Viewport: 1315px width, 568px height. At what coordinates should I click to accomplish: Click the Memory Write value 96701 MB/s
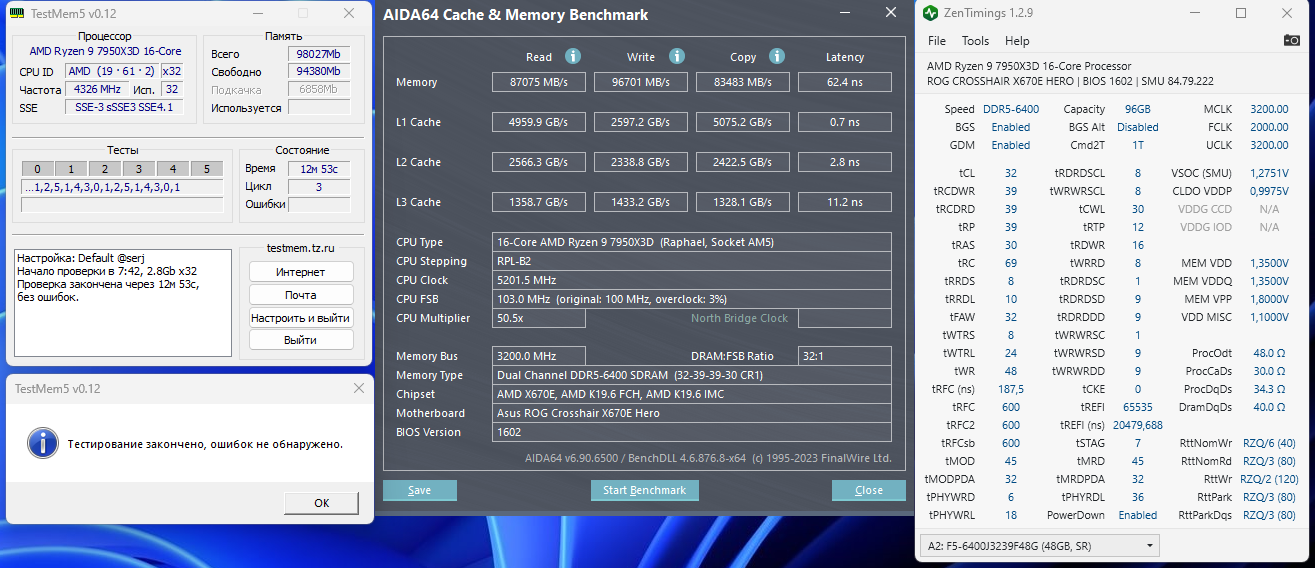coord(641,82)
